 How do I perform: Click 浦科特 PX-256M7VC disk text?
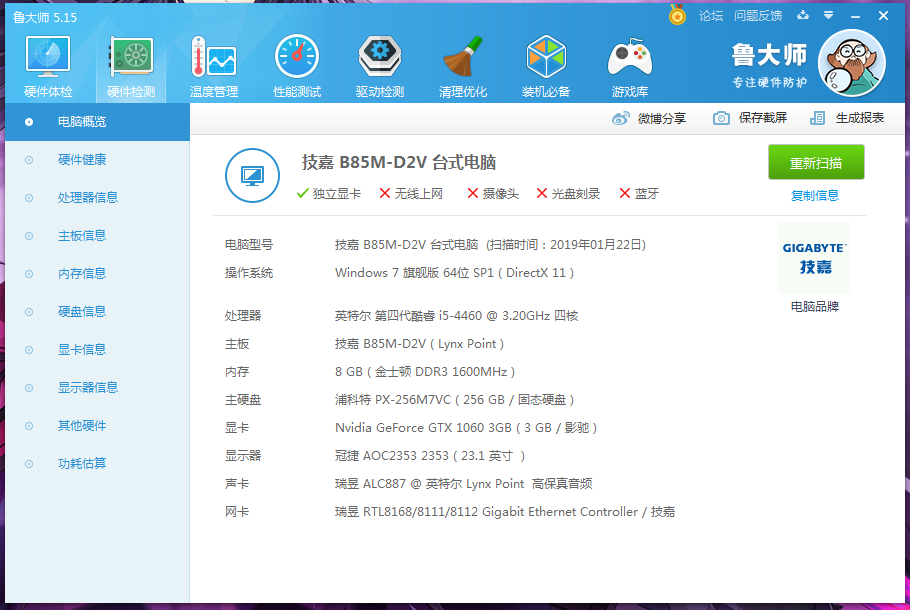pyautogui.click(x=454, y=400)
